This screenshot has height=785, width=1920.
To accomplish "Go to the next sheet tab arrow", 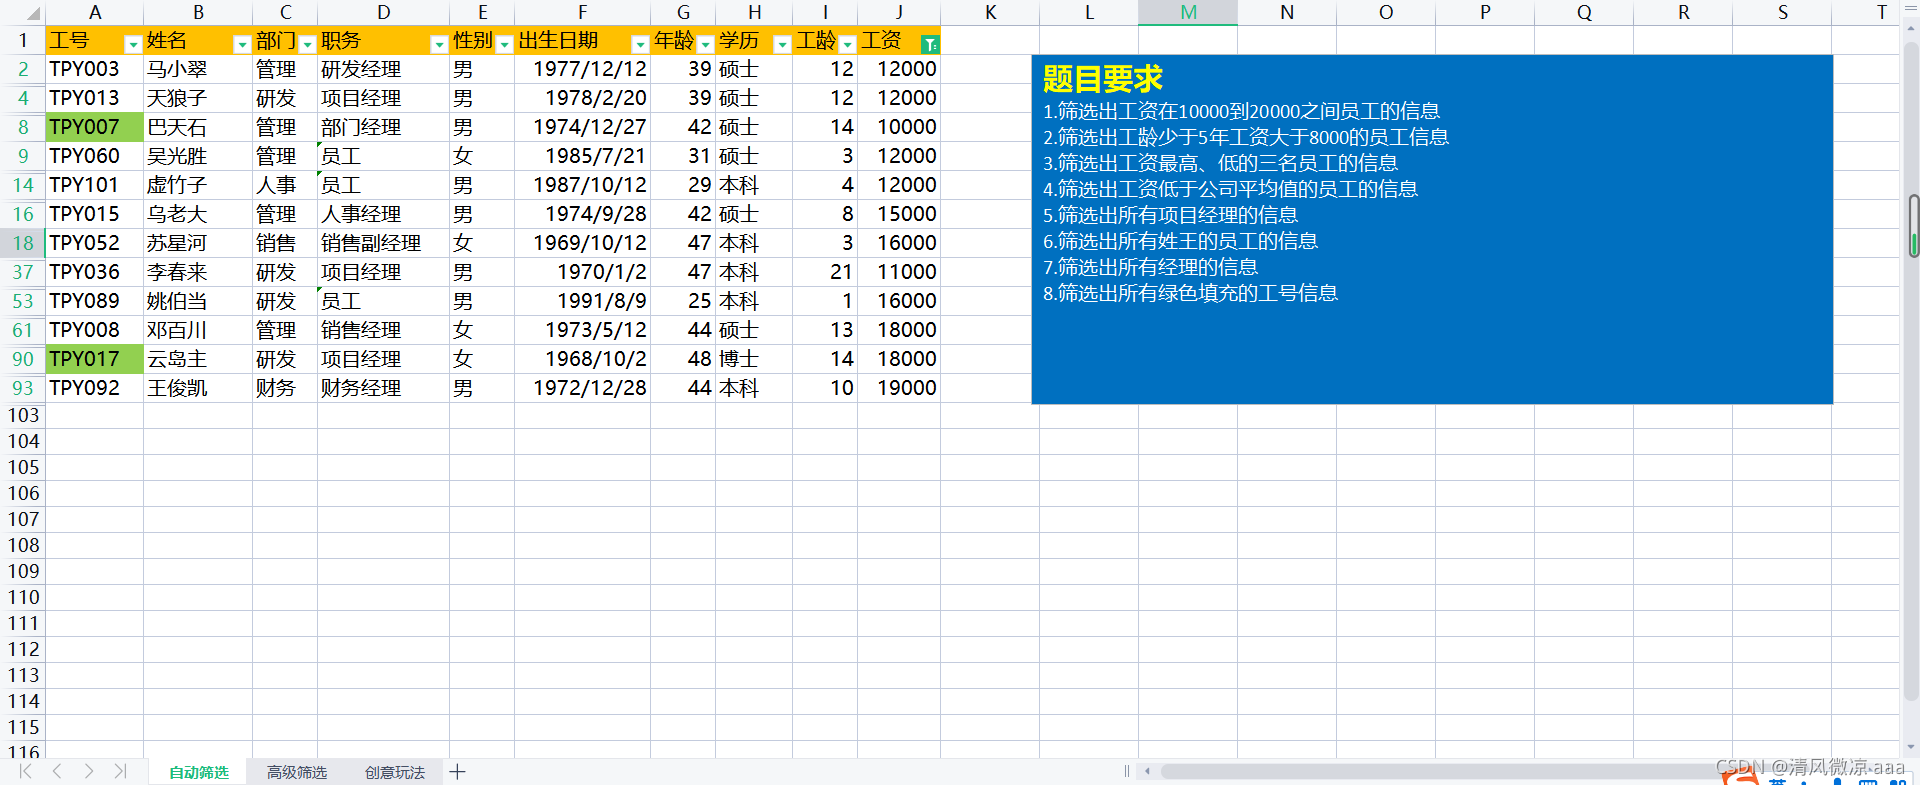I will point(89,771).
